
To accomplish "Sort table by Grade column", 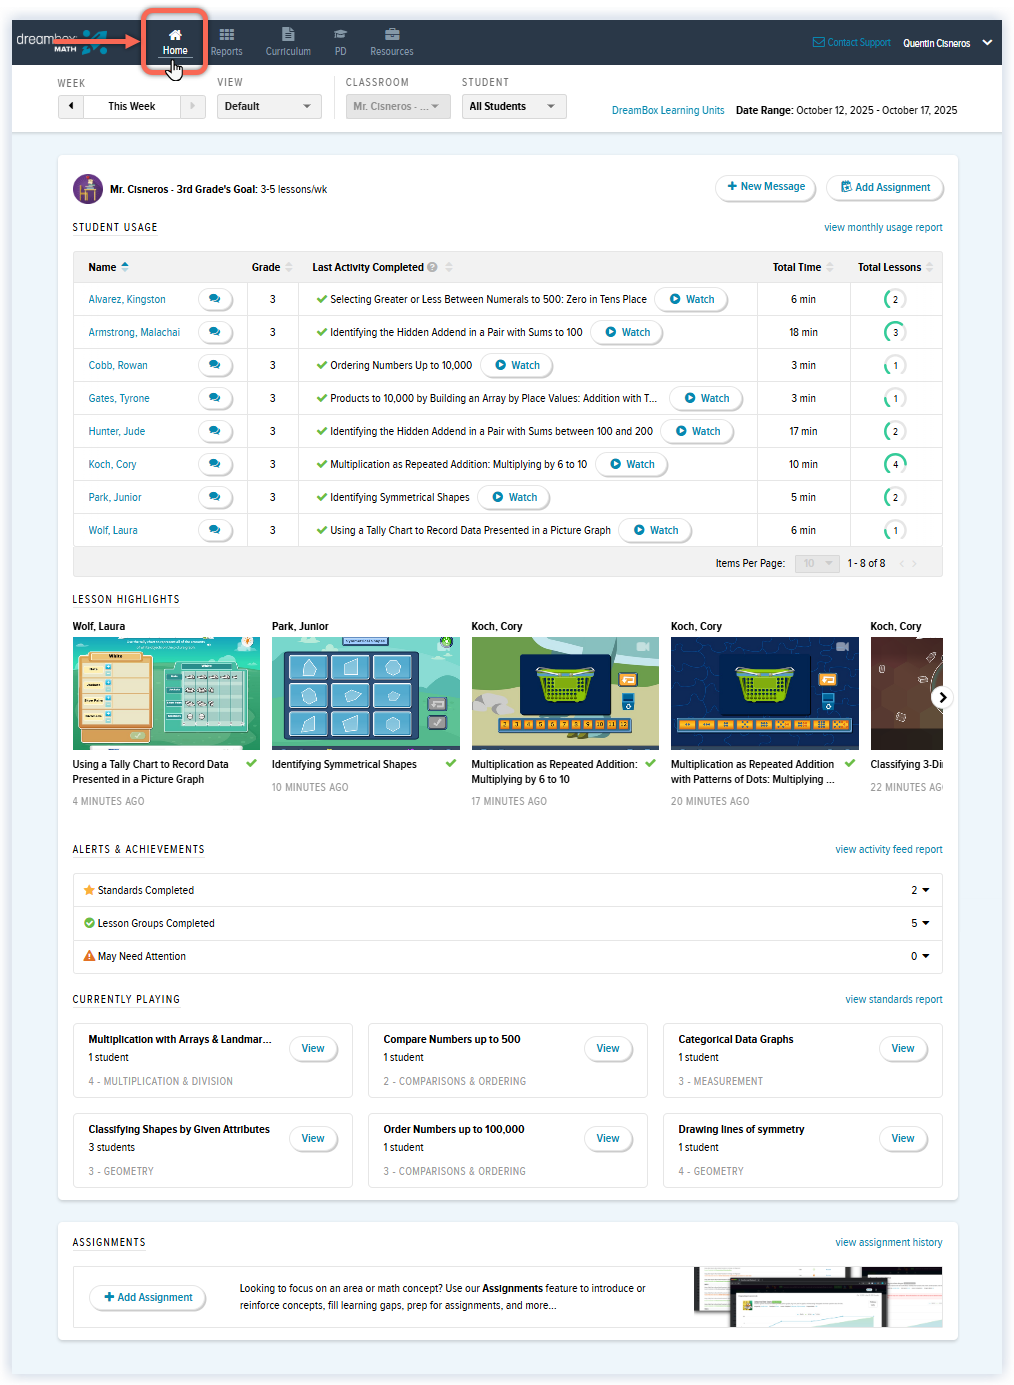I will (x=272, y=267).
